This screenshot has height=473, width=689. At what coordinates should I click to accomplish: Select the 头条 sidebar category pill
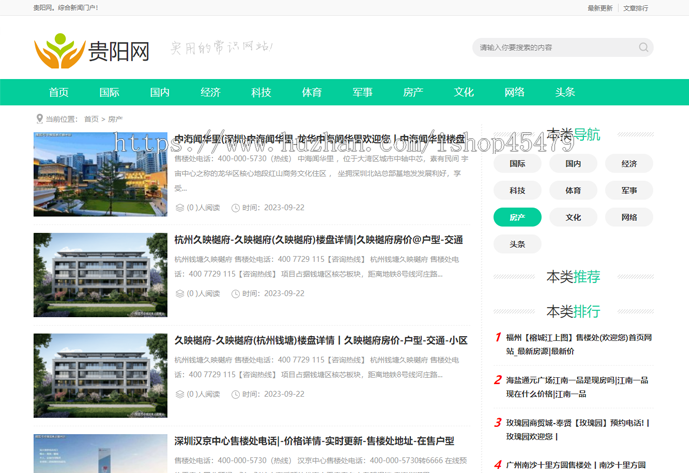pos(517,244)
